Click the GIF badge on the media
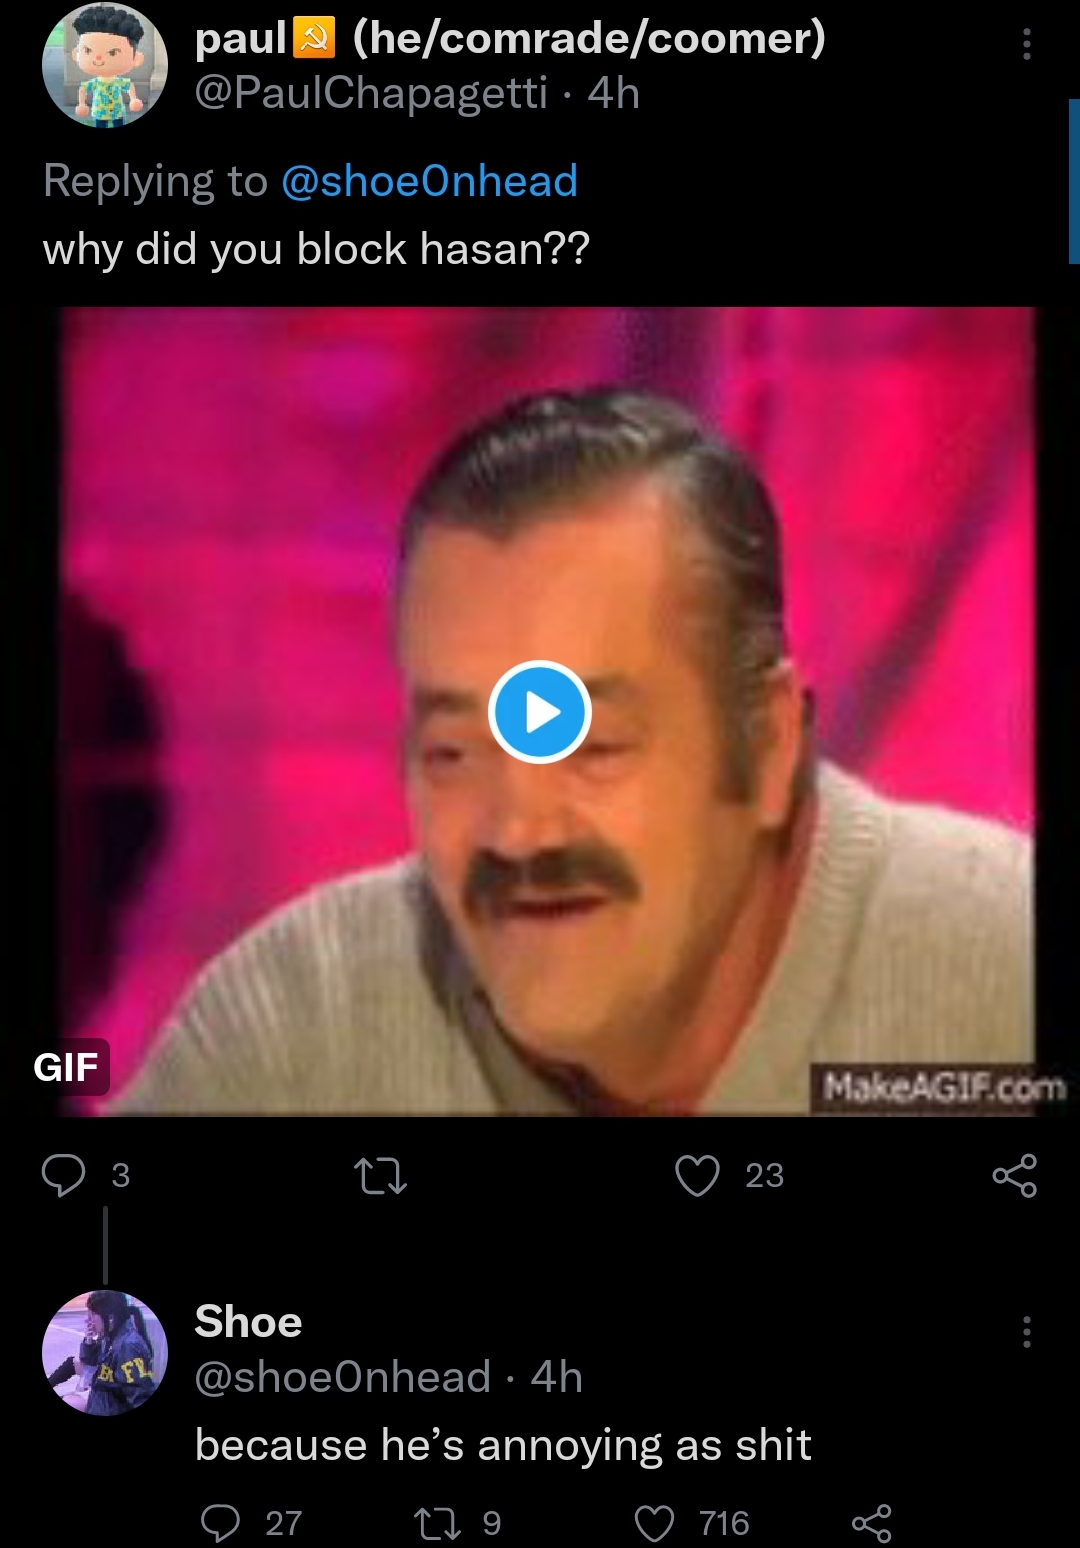This screenshot has height=1548, width=1080. click(68, 1067)
